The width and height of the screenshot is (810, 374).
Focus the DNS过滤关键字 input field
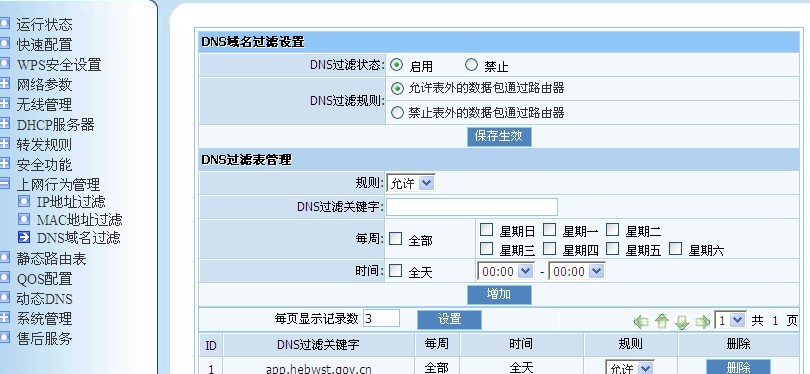point(472,207)
